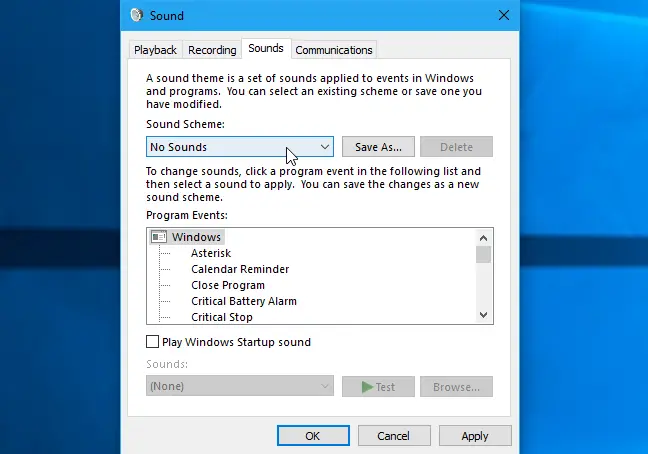
Task: Select the Windows program events icon
Action: (x=159, y=237)
